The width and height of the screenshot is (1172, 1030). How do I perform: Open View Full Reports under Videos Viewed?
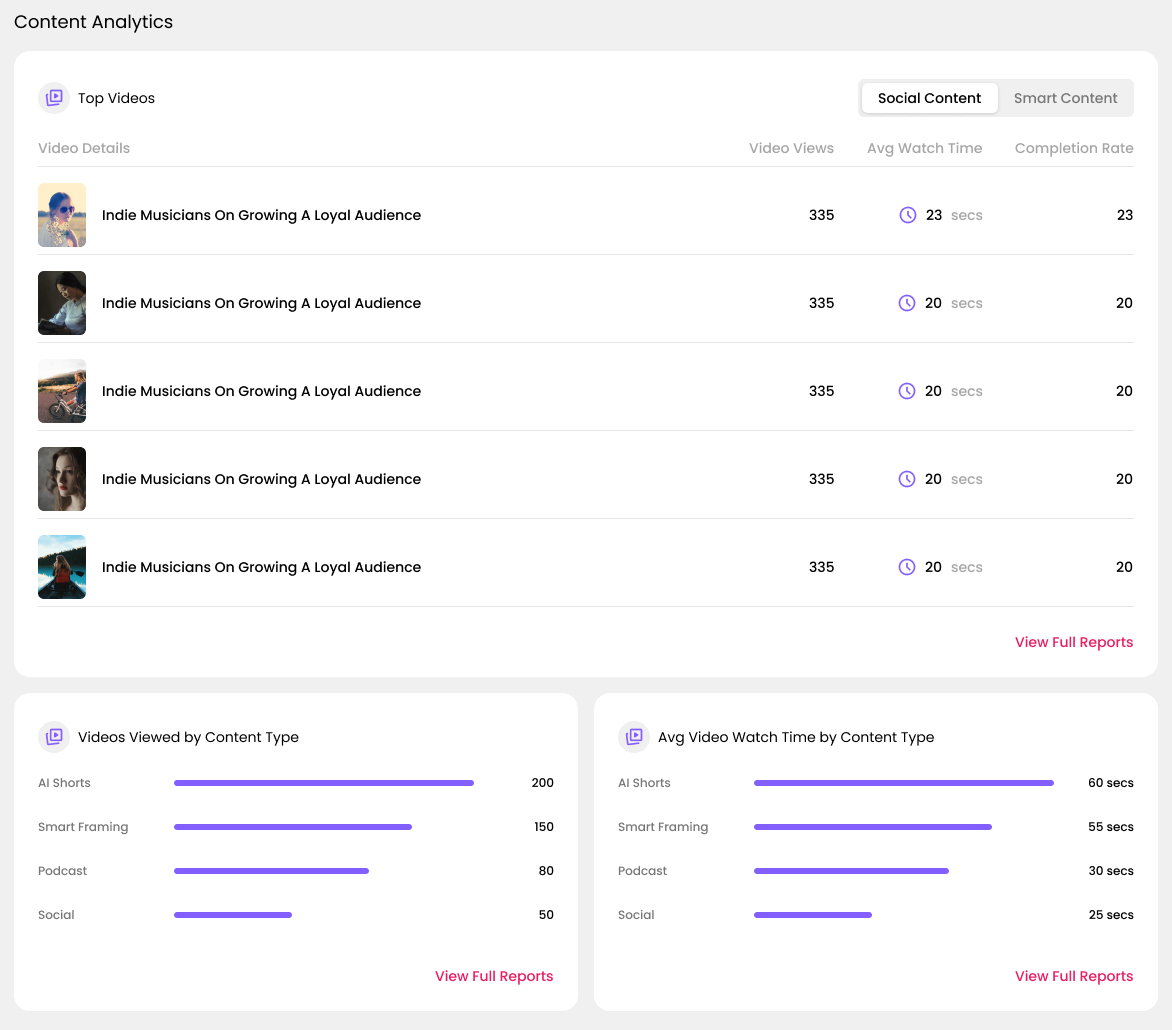494,976
